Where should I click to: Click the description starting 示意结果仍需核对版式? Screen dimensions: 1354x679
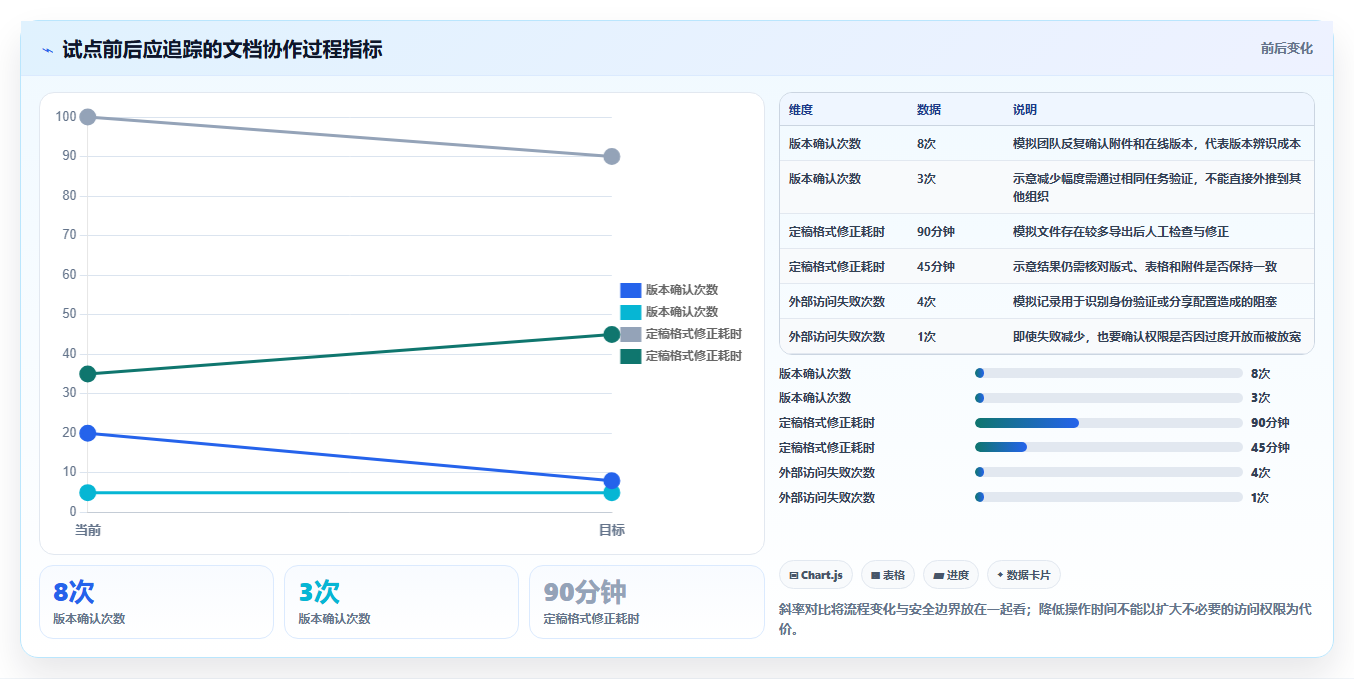click(1145, 267)
